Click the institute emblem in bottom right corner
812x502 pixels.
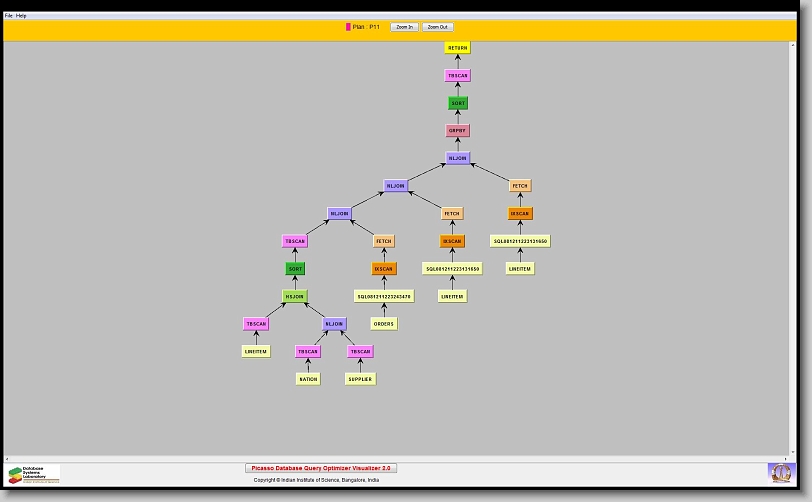point(779,472)
